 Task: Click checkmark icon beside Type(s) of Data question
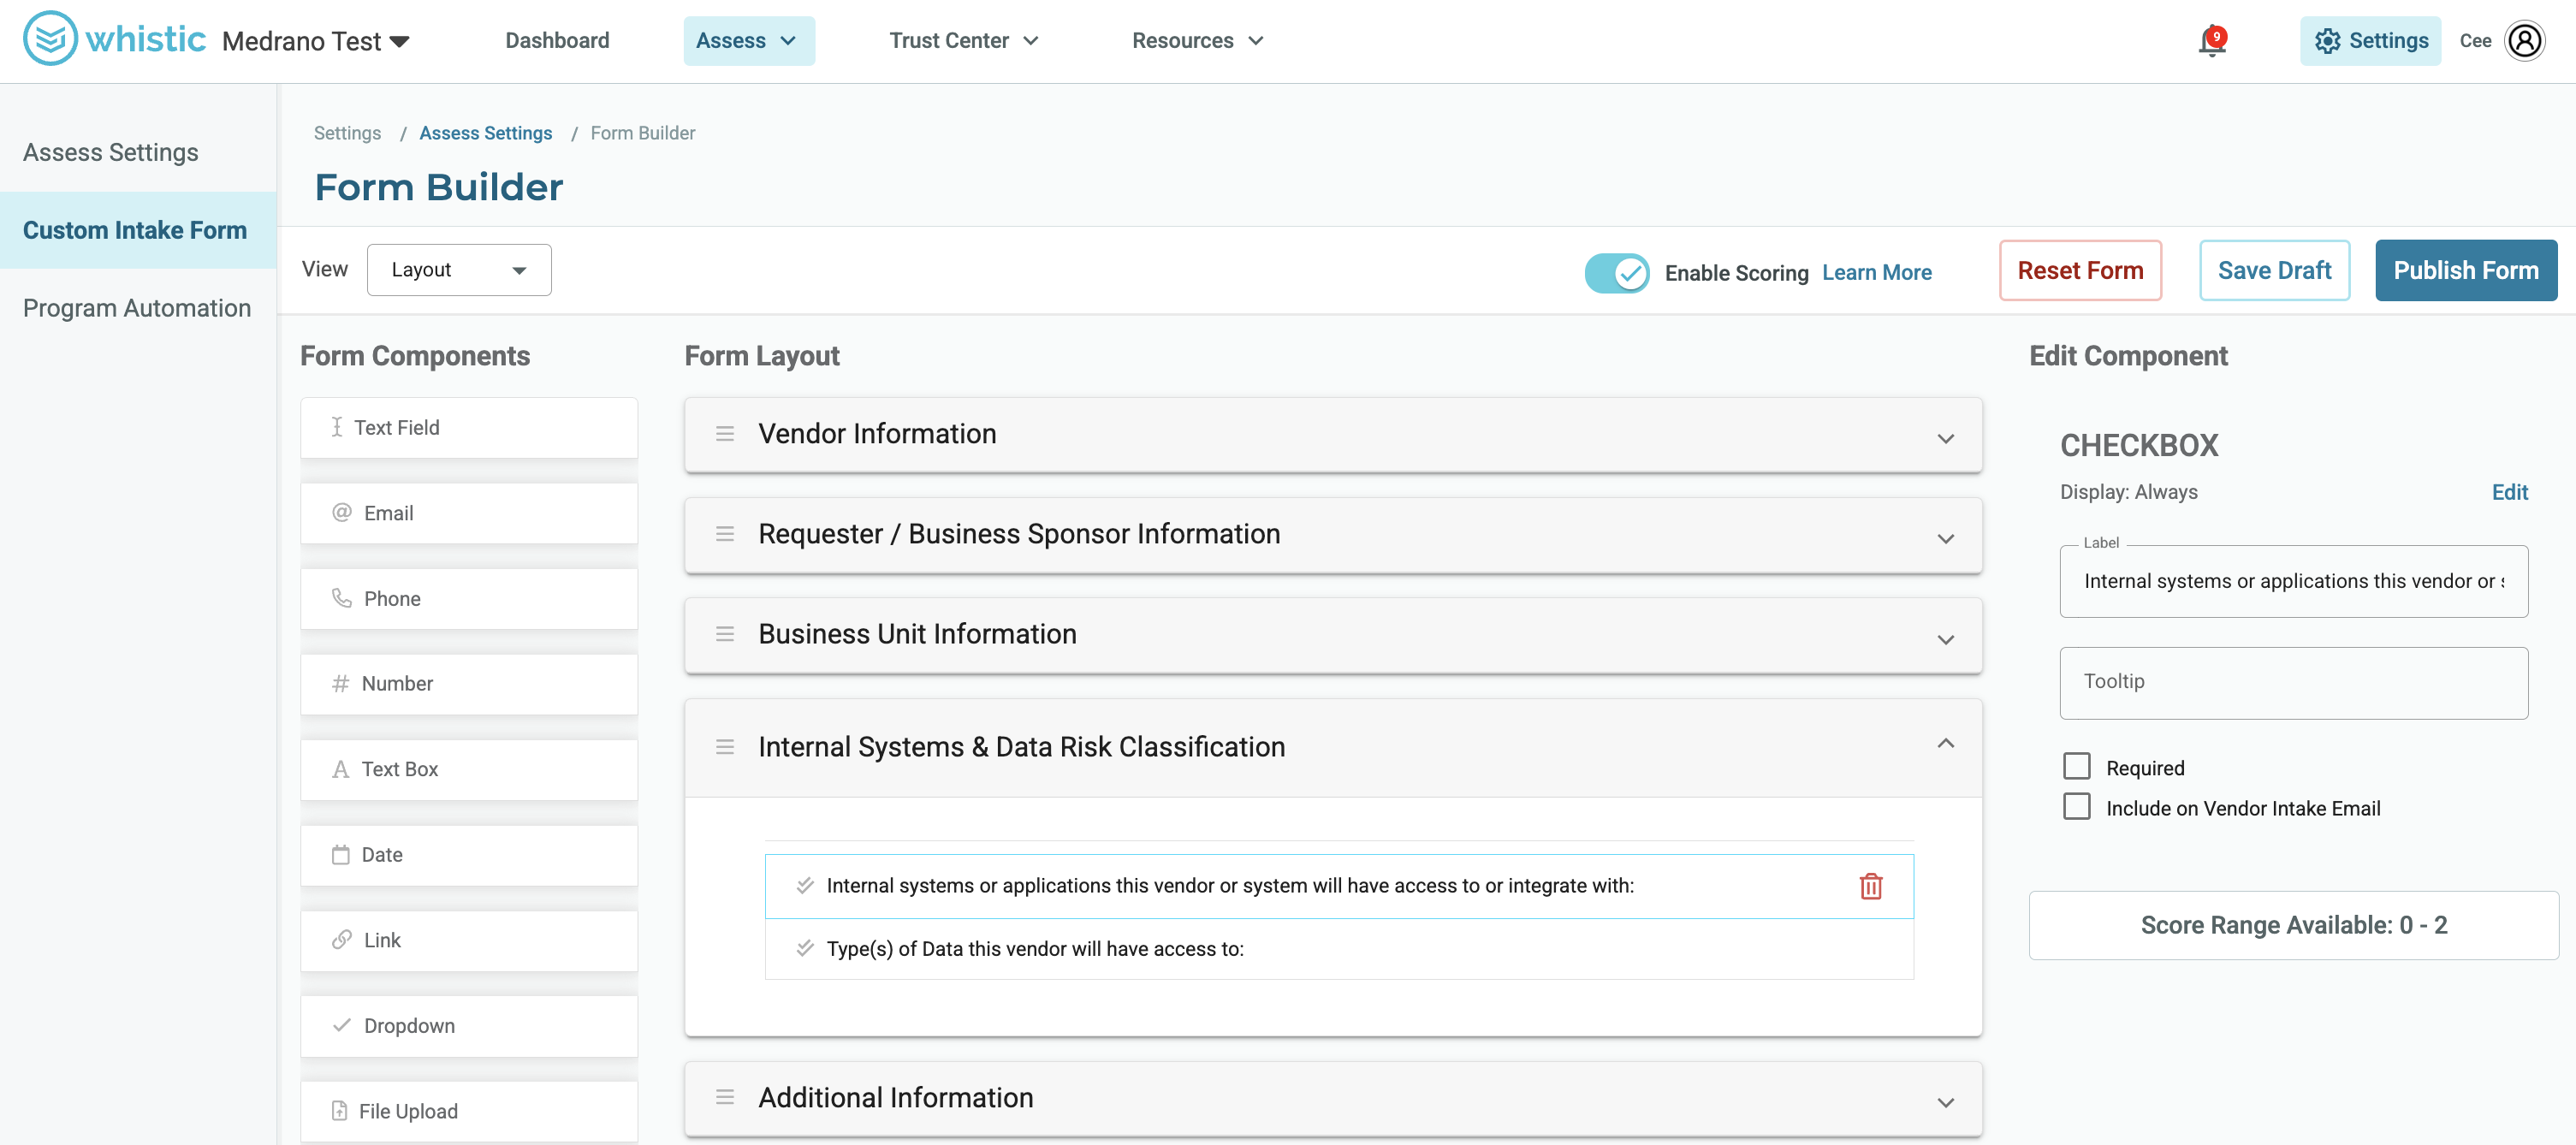805,949
